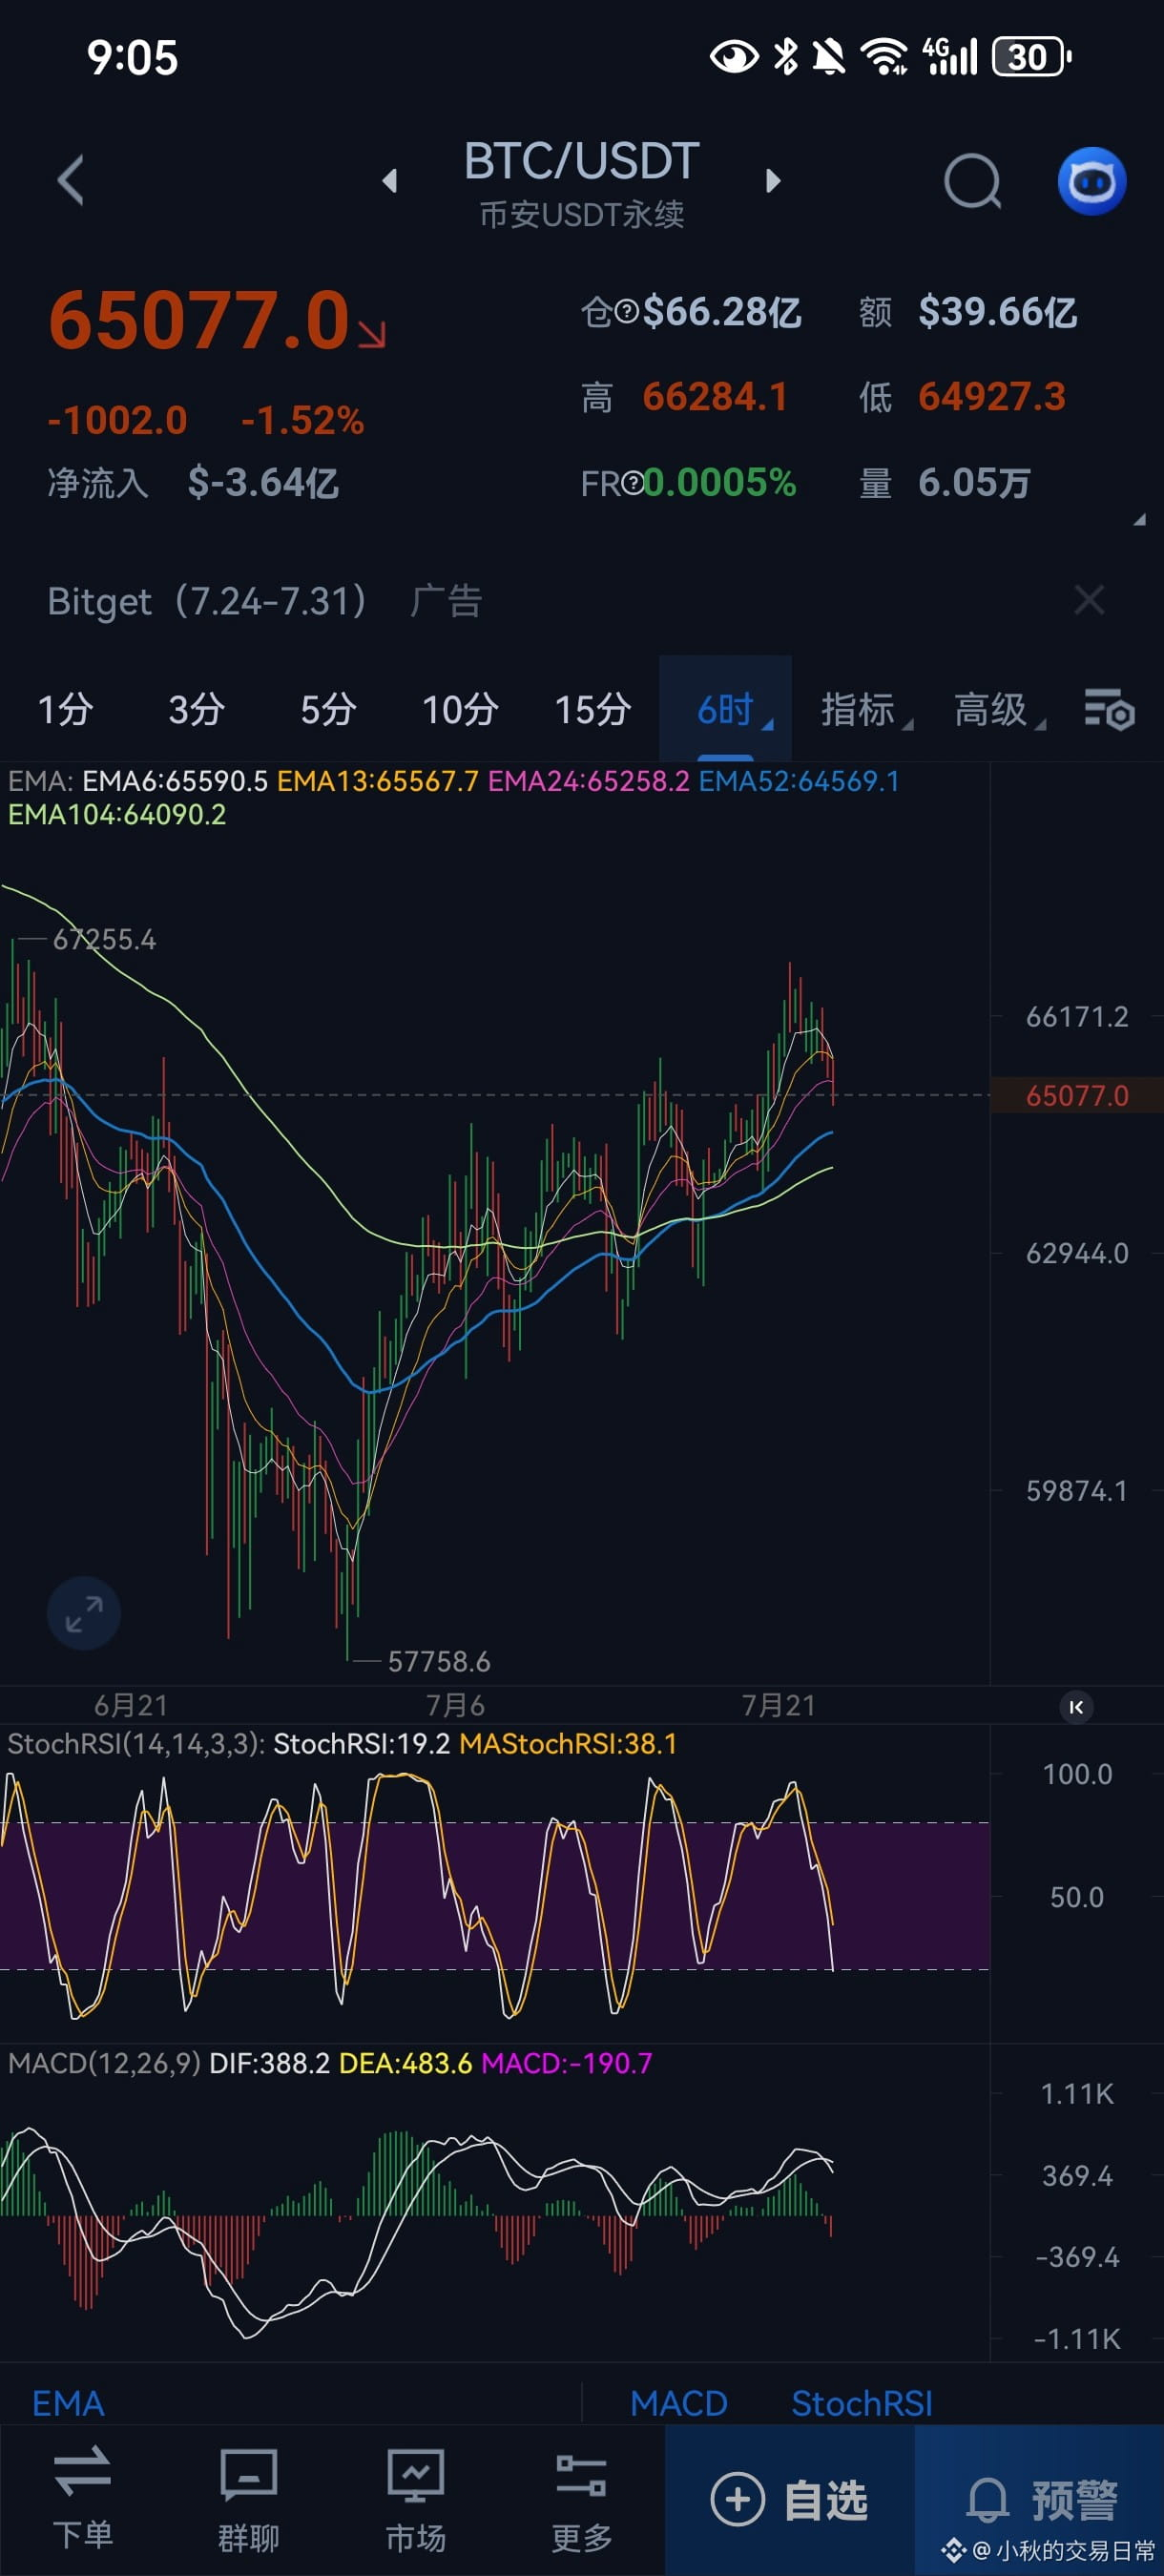Open the search magnifier icon
The width and height of the screenshot is (1164, 2576).
[x=972, y=181]
